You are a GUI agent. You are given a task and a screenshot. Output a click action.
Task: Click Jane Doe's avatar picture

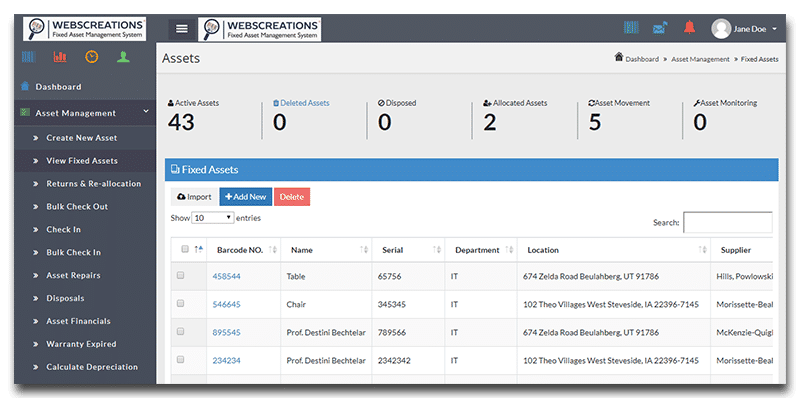pos(721,29)
